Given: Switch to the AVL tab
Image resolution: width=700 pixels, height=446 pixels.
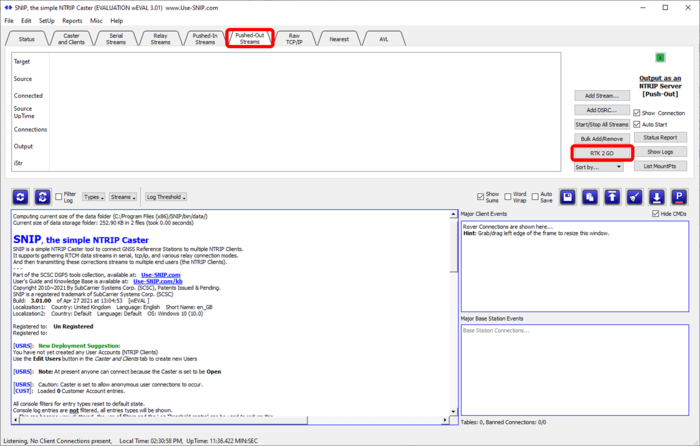Looking at the screenshot, I should click(383, 39).
